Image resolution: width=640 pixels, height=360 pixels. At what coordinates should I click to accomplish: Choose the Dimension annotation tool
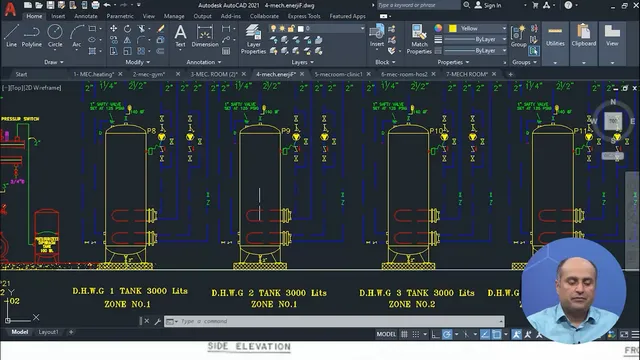[205, 36]
